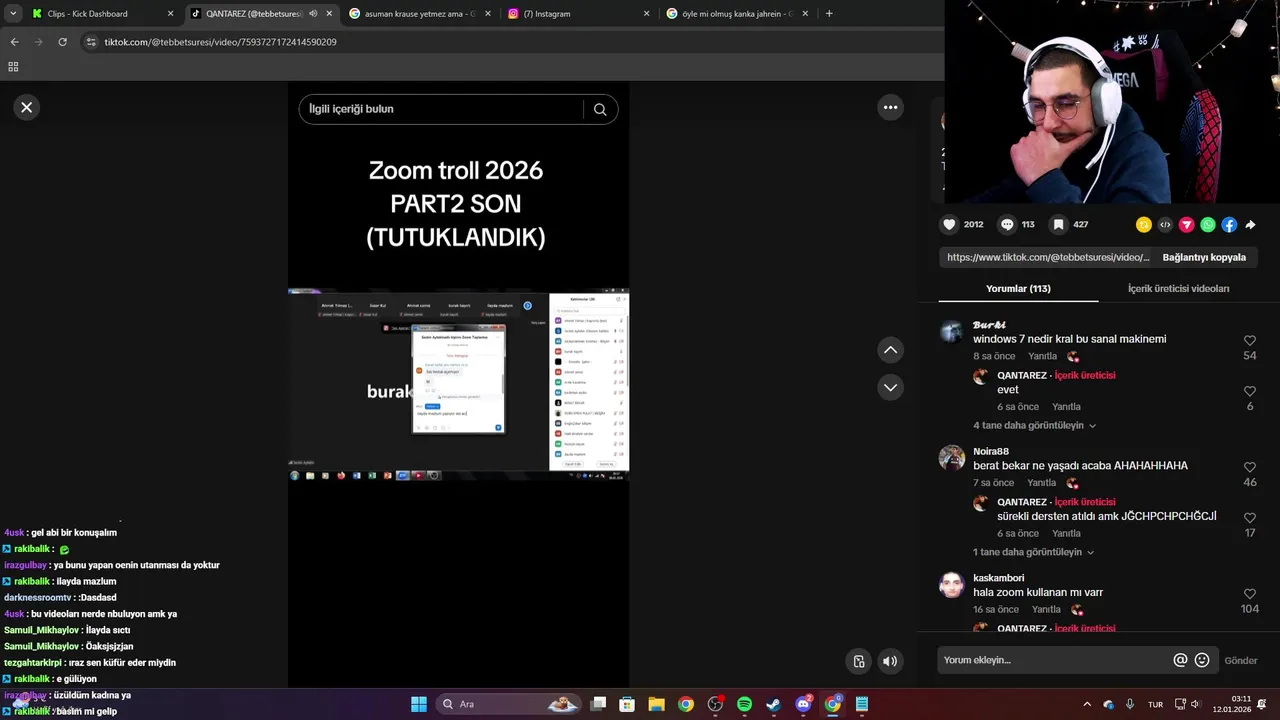
Task: Mute the QANTAREZ tab audio indicator
Action: tap(313, 13)
